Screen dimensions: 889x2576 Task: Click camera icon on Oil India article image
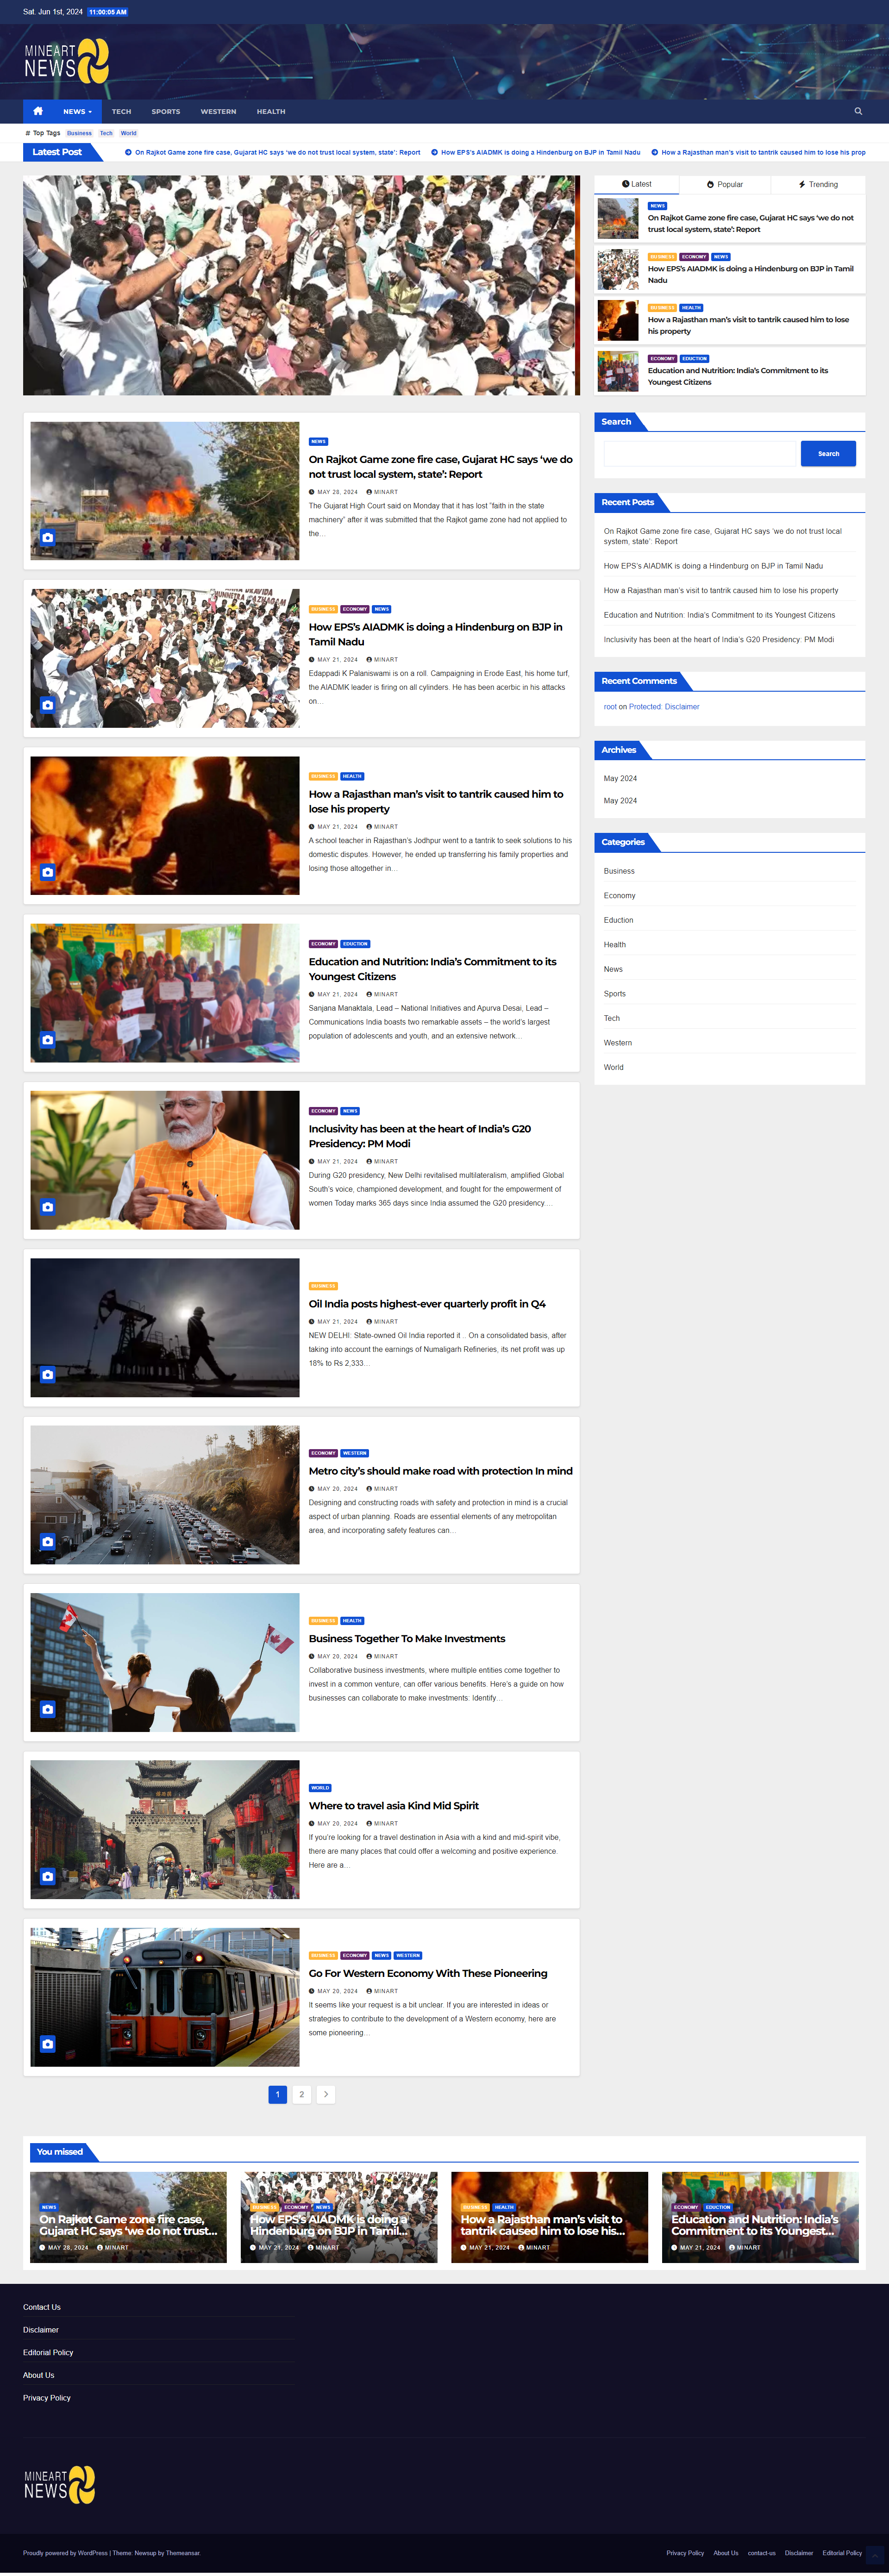(x=47, y=1375)
